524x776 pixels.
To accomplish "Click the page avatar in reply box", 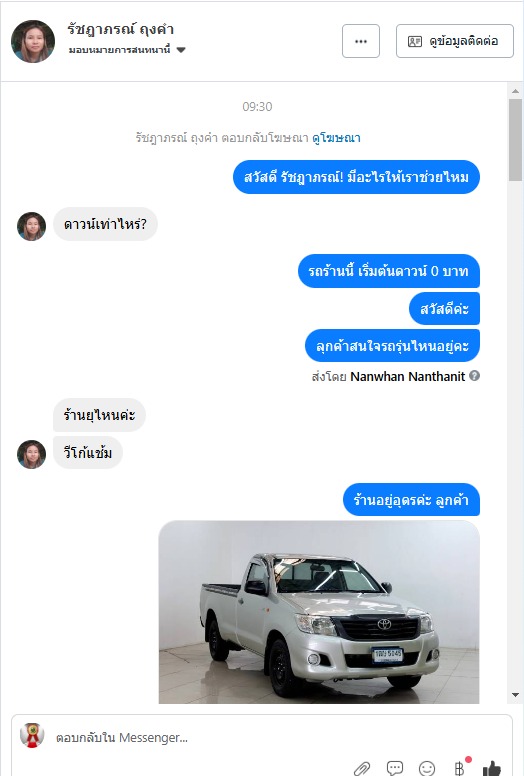I will pos(32,735).
